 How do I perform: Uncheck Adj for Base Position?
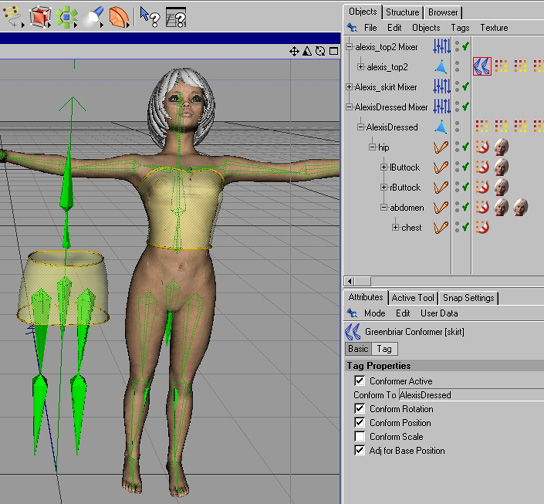pos(359,450)
